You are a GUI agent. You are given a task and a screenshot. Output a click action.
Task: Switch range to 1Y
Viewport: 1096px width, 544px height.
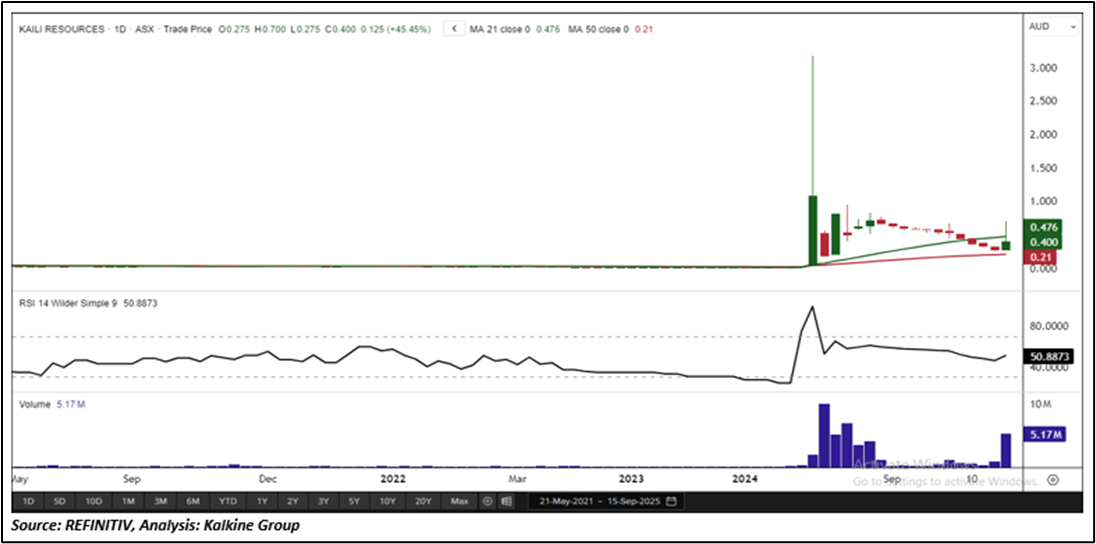click(x=261, y=501)
